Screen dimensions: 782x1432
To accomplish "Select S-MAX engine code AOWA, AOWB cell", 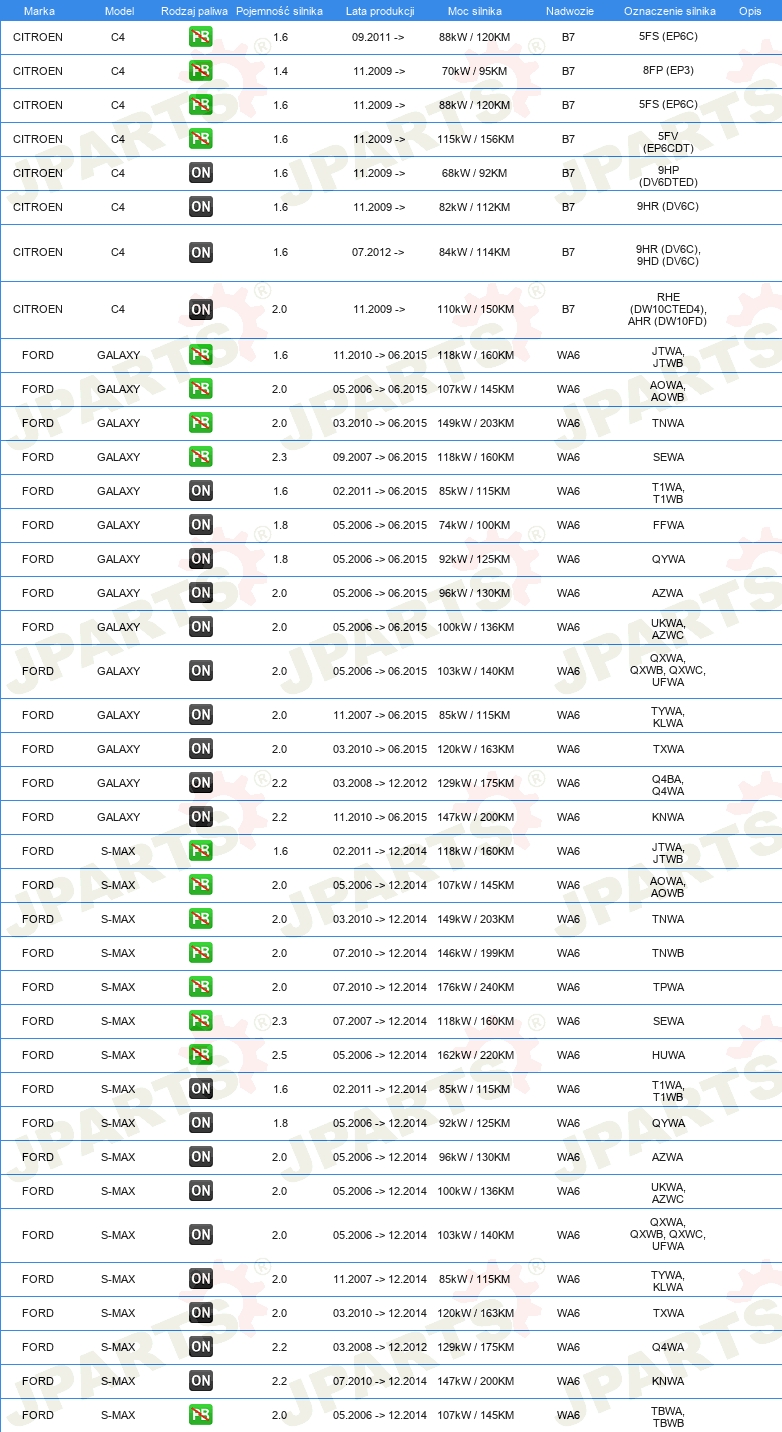I will click(x=668, y=887).
